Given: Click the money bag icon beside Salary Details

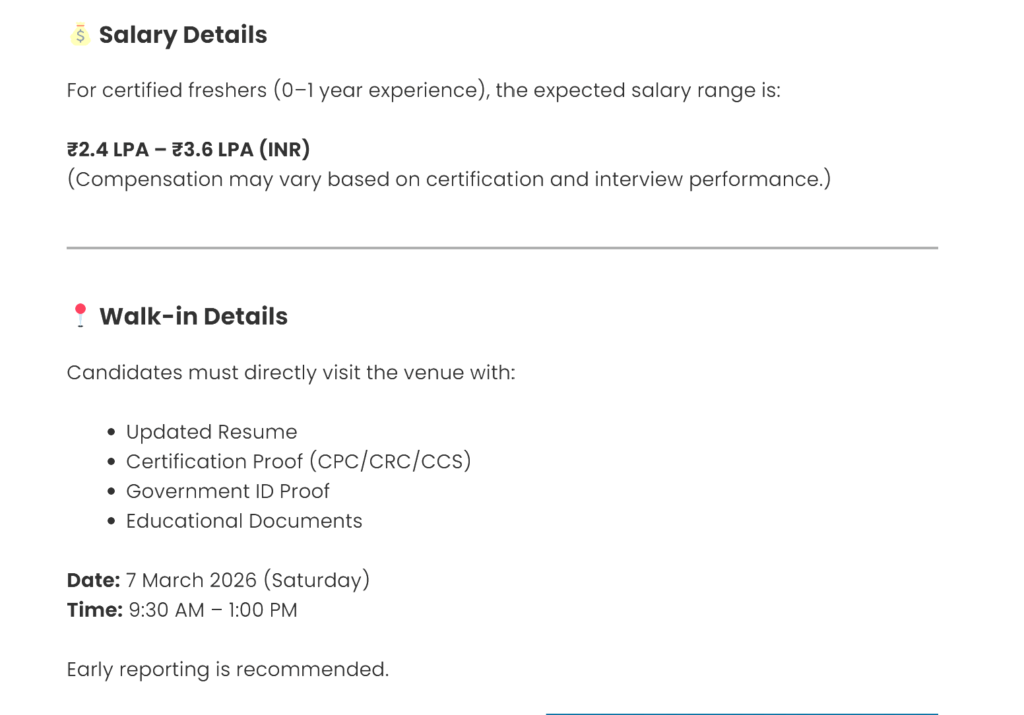Looking at the screenshot, I should 80,35.
